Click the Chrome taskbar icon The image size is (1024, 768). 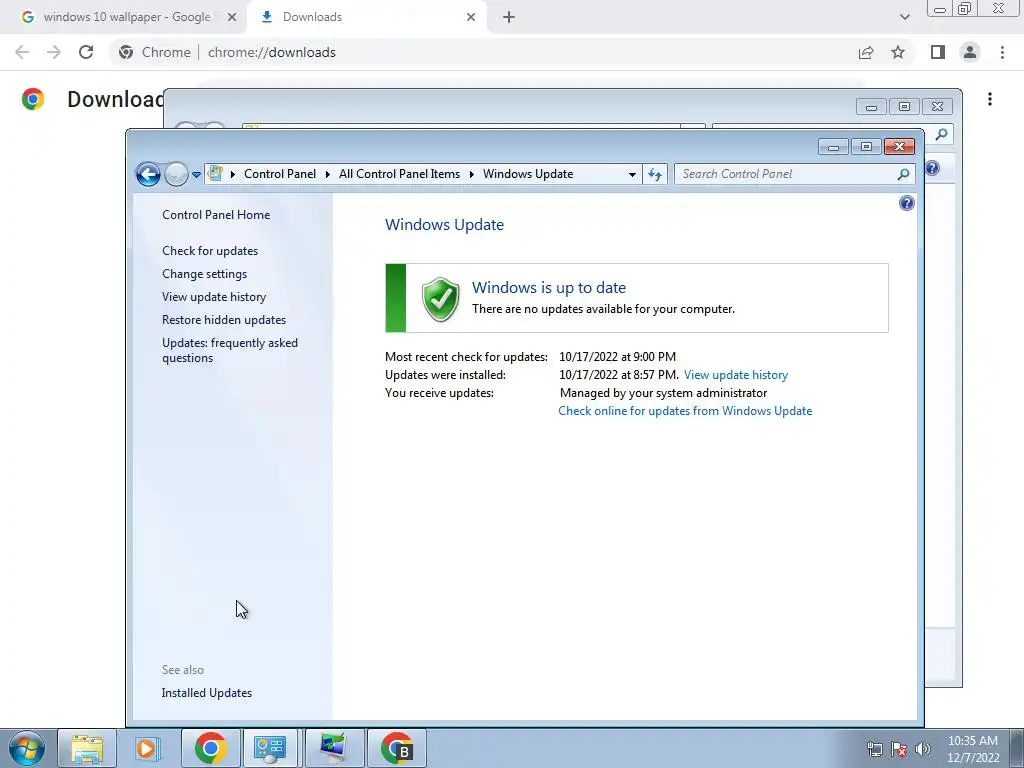210,748
